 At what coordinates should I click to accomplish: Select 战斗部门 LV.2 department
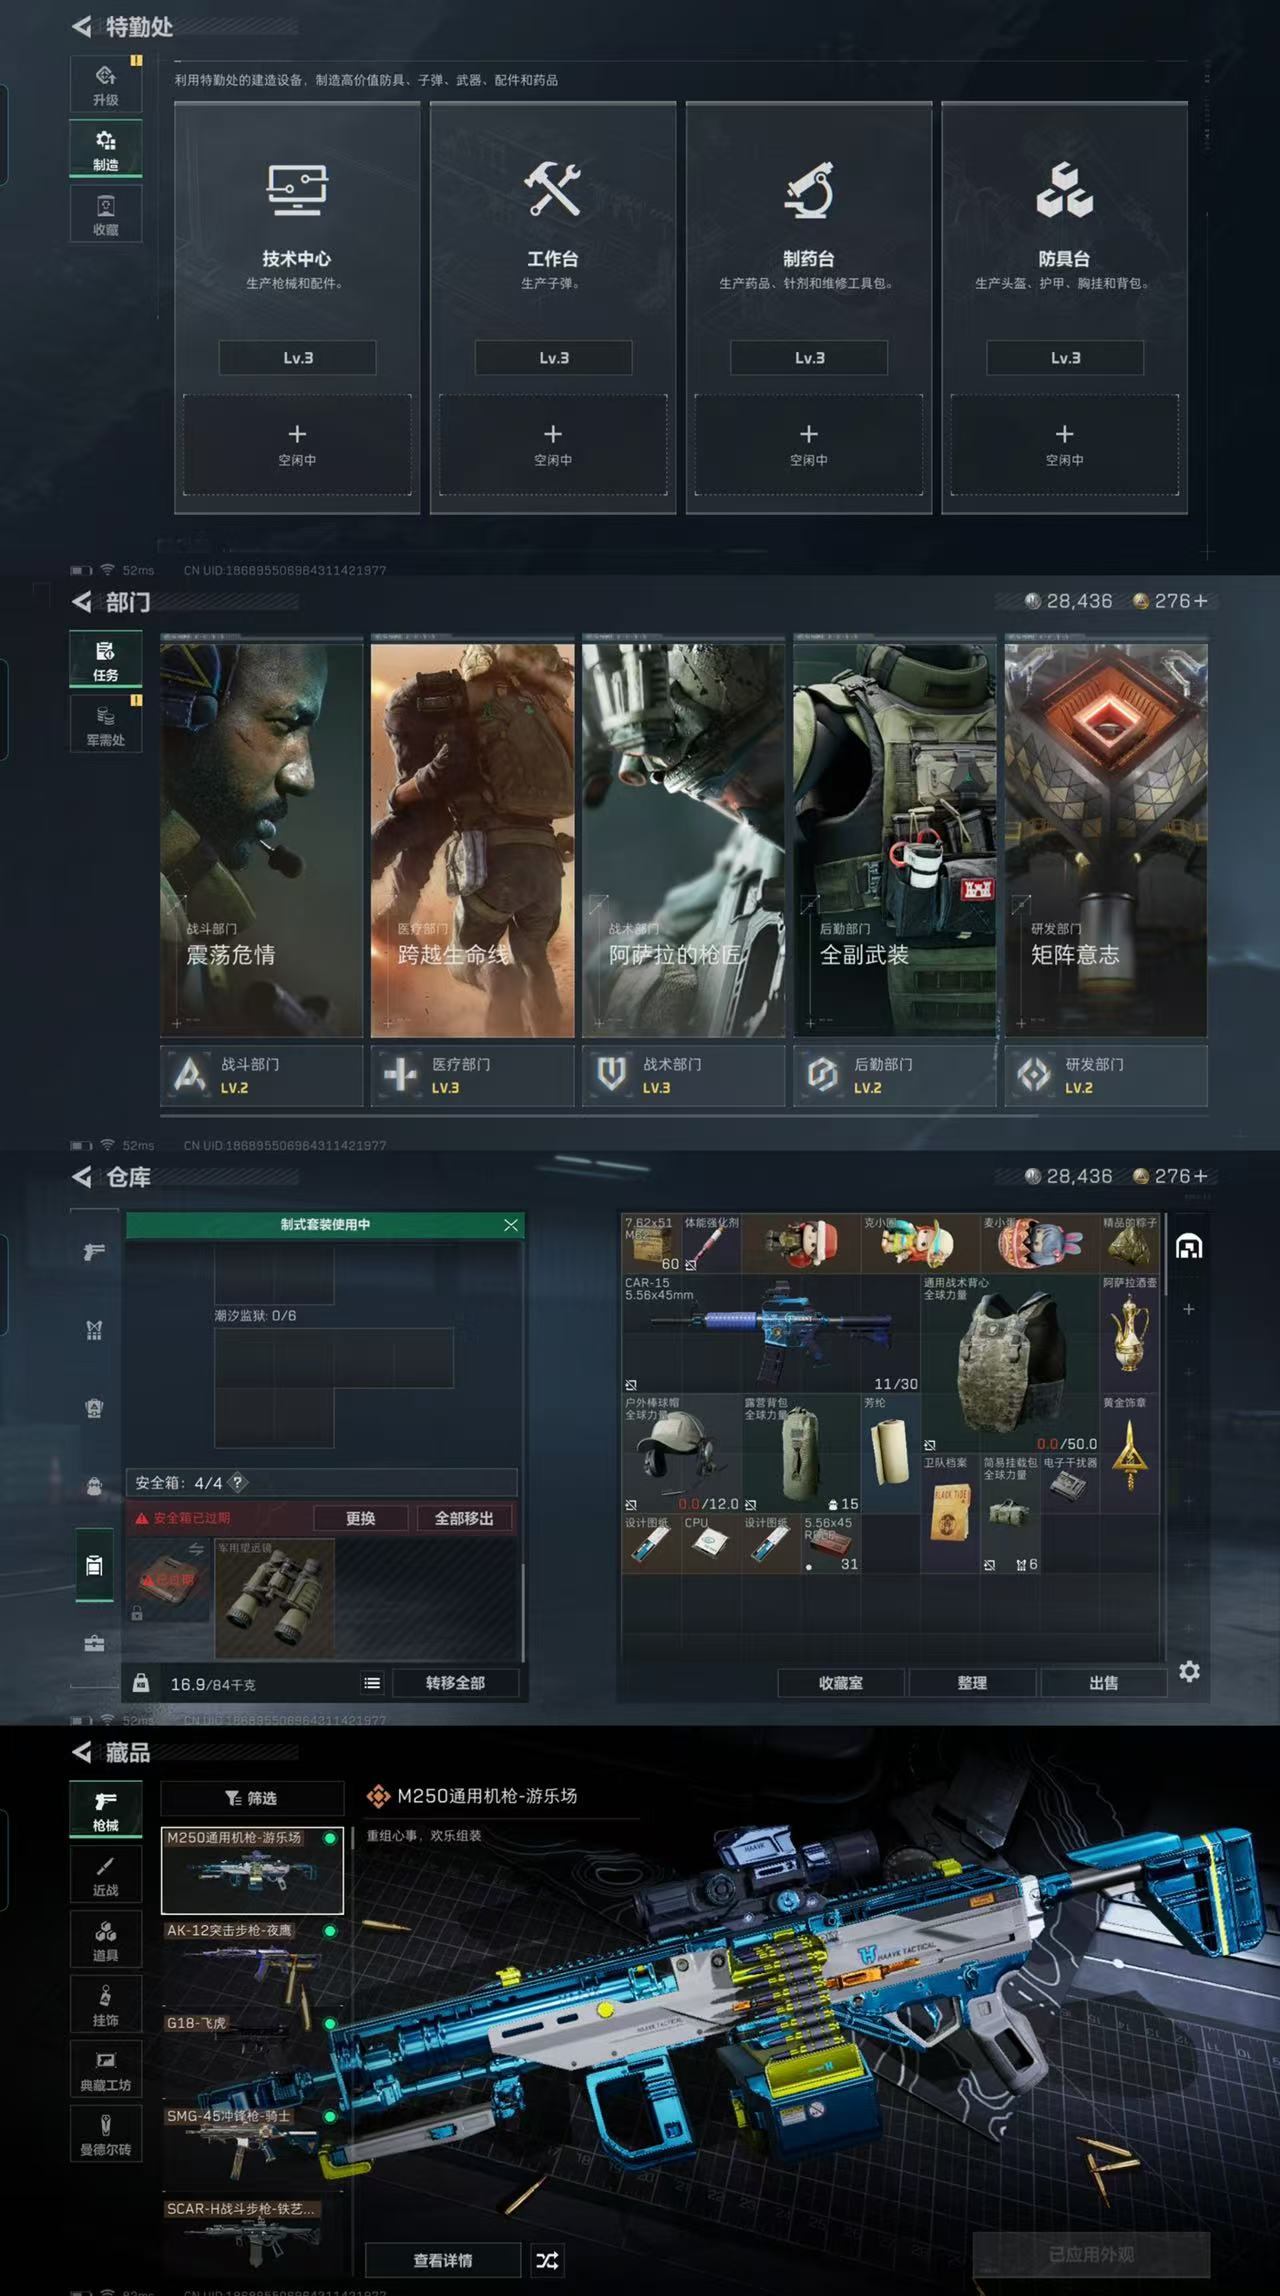261,1075
